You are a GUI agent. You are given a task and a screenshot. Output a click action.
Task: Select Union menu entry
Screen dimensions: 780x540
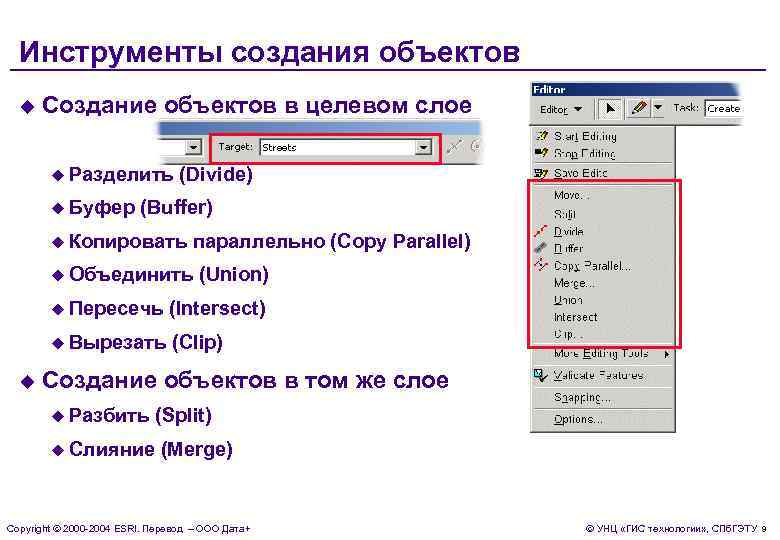pyautogui.click(x=568, y=300)
